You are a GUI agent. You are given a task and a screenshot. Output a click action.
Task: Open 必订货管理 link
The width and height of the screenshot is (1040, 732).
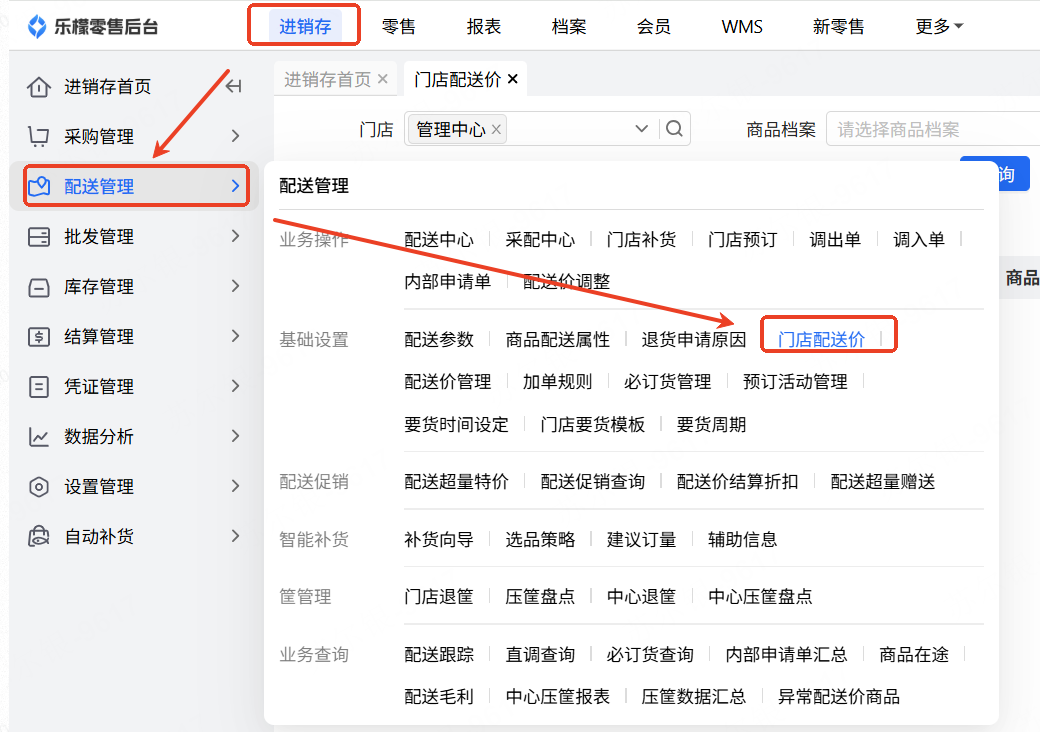667,382
